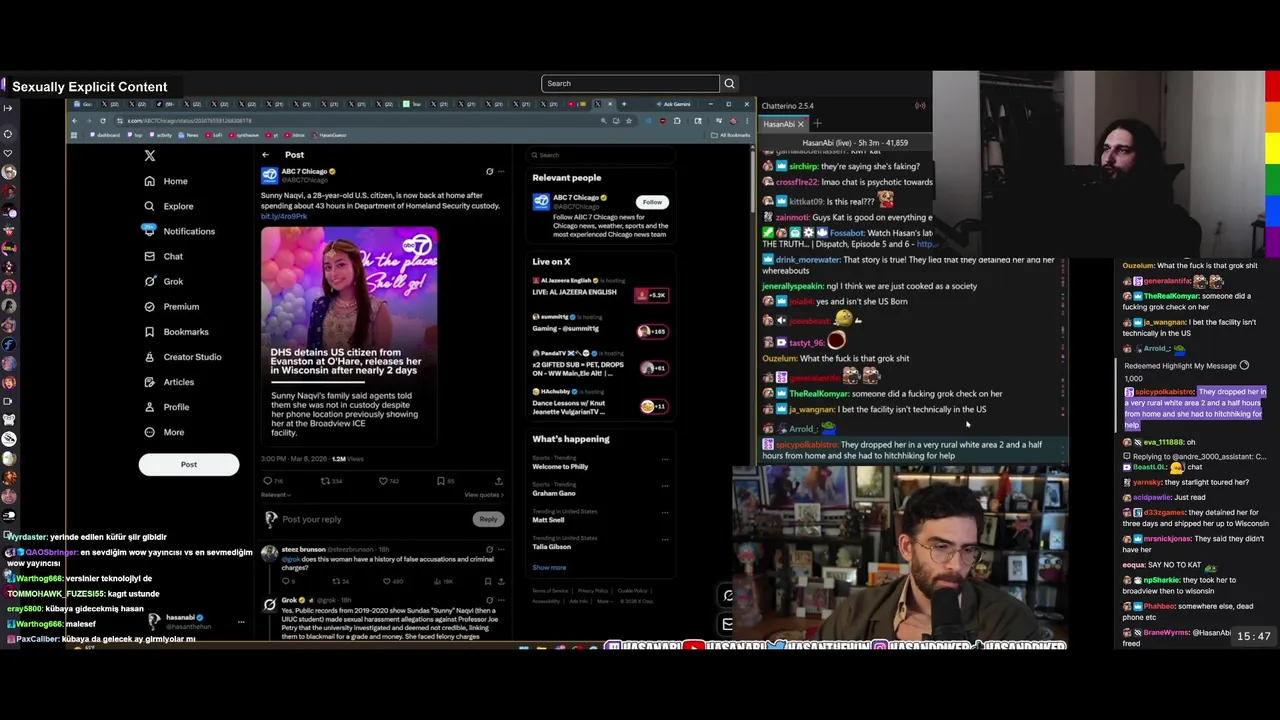This screenshot has width=1280, height=720.
Task: Open options for Welcome to Philly trend
Action: point(665,461)
